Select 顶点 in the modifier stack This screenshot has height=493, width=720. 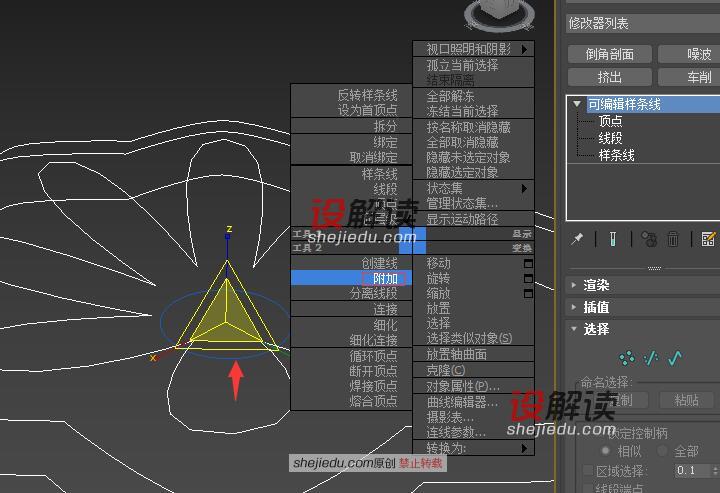(x=610, y=121)
